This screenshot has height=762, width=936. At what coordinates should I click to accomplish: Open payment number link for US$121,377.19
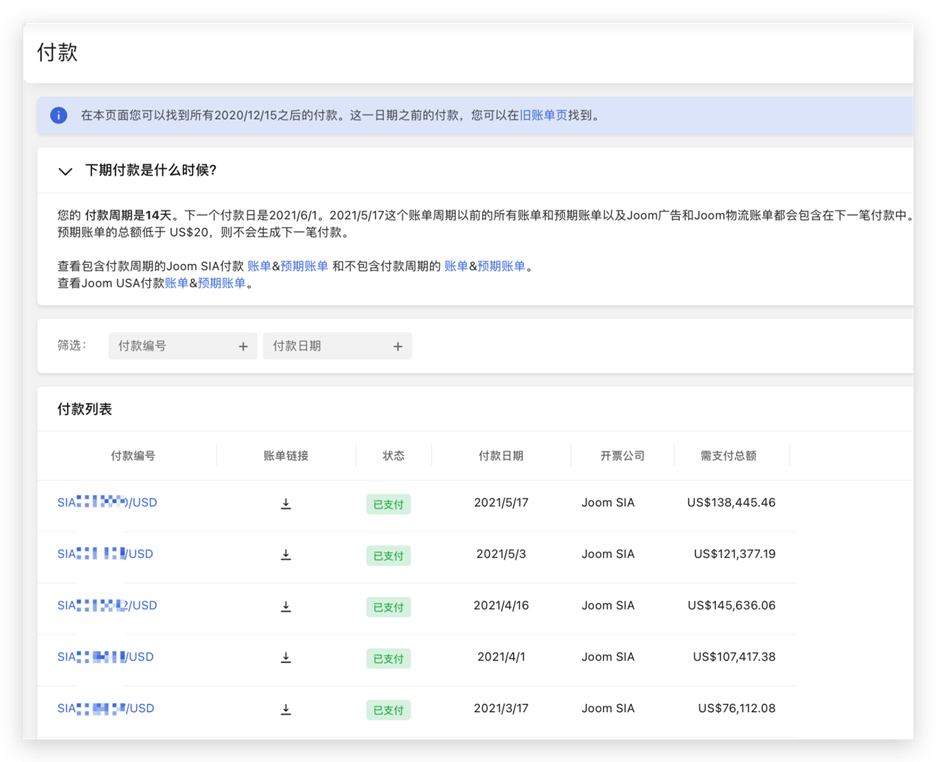tap(105, 554)
